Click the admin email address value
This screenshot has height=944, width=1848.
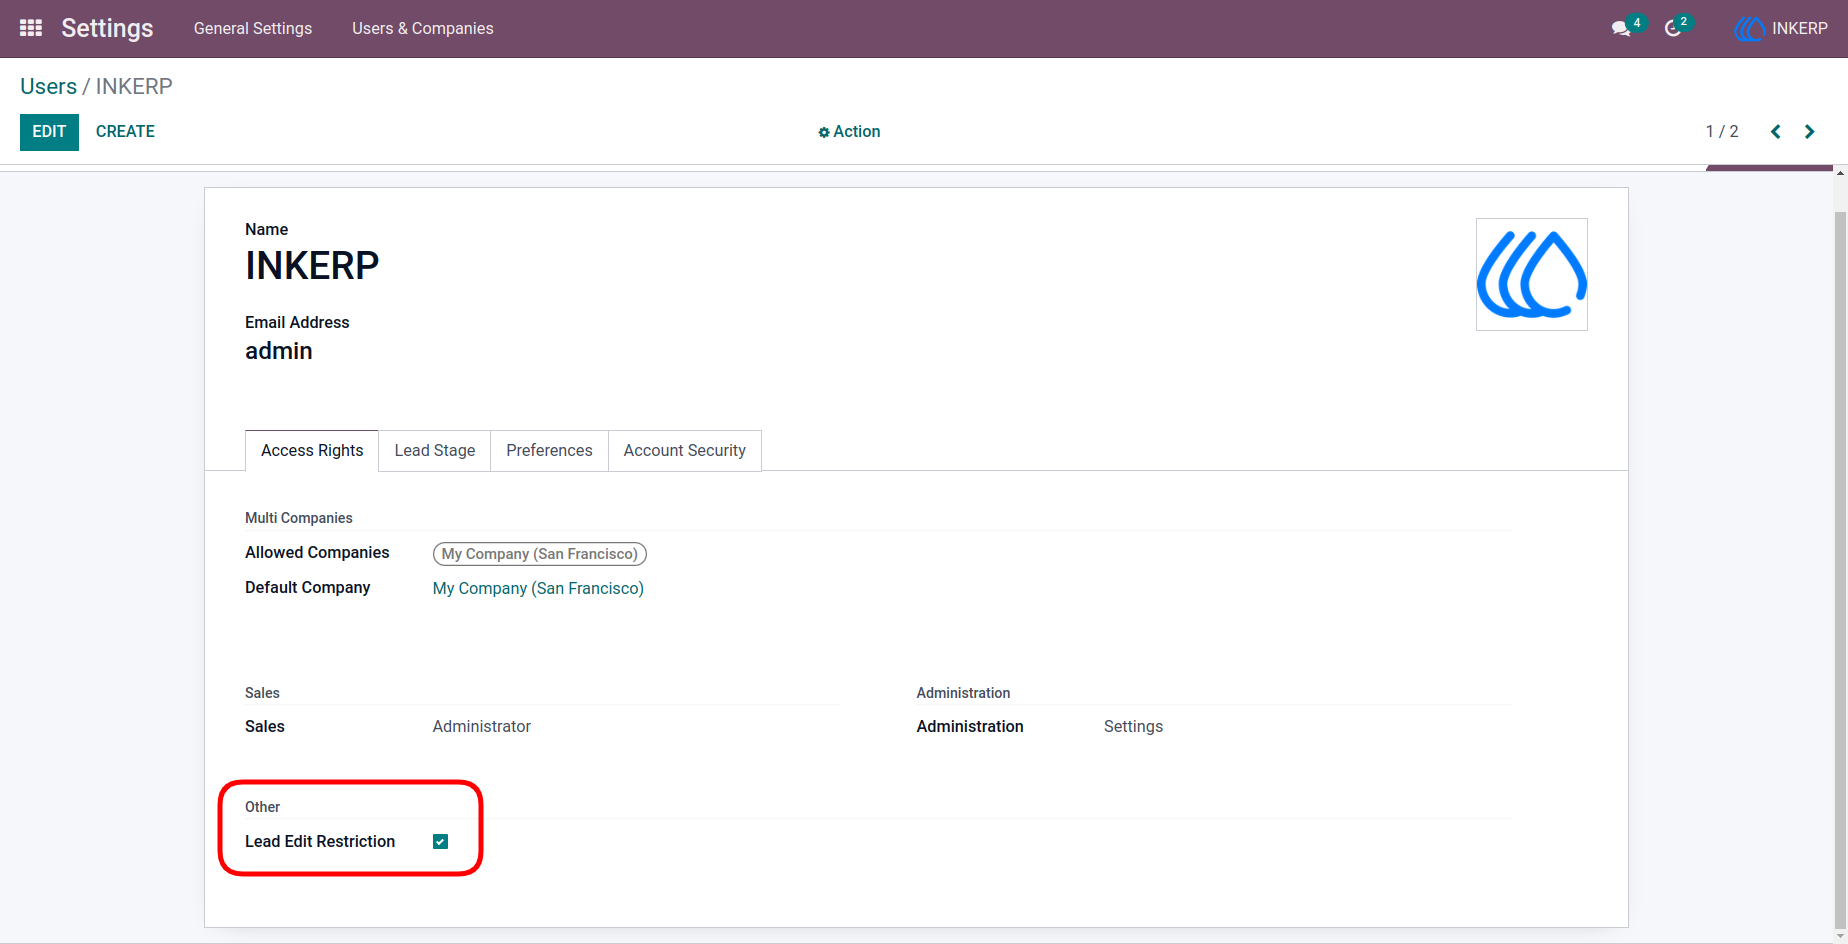tap(279, 351)
